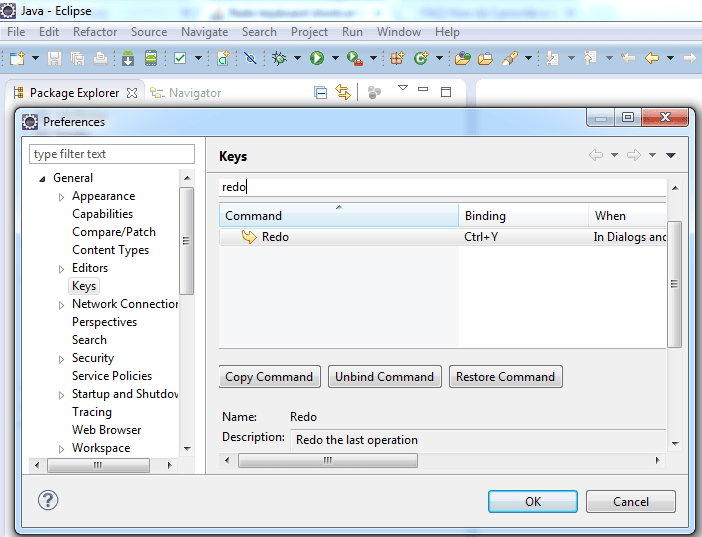Click the Save All icon
Screen dimensions: 702x537
click(77, 58)
